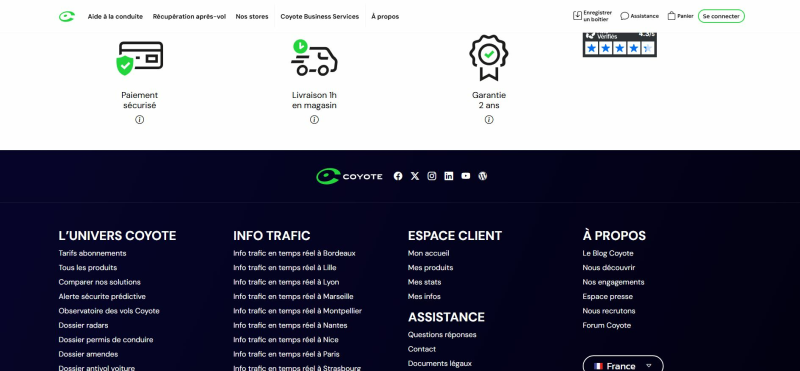
Task: Click the Coyote logo in the header
Action: coord(67,16)
